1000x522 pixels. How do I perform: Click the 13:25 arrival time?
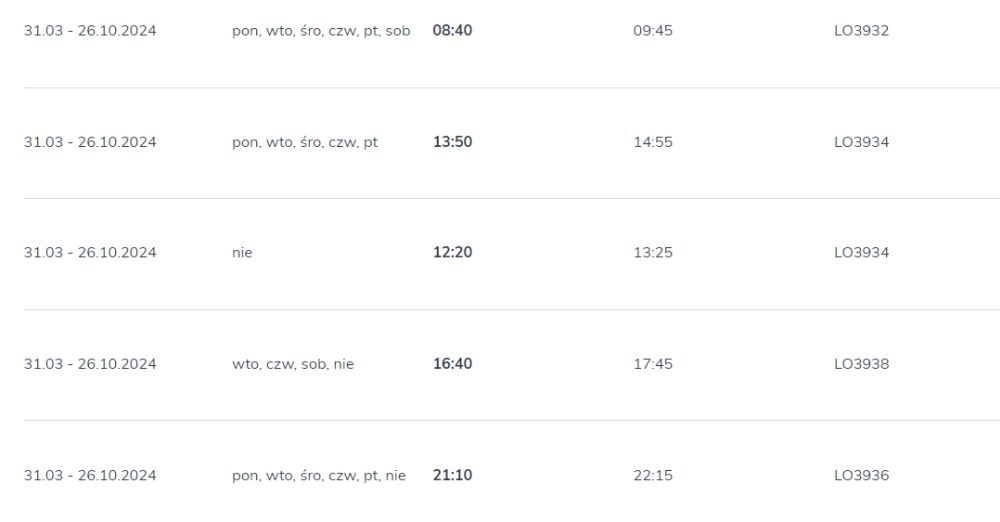pyautogui.click(x=652, y=252)
